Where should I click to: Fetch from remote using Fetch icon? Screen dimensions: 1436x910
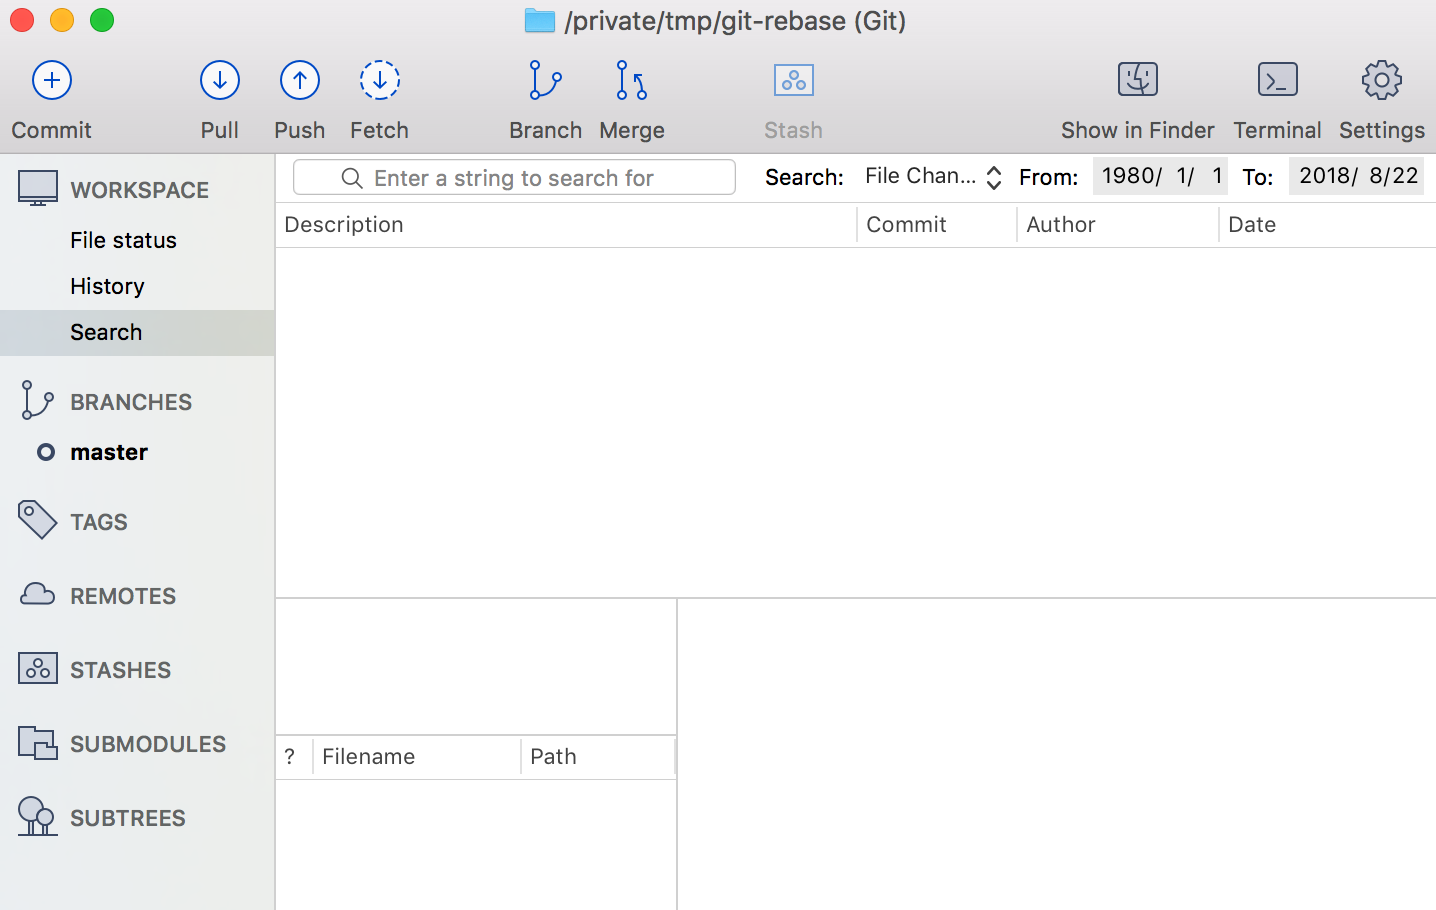380,81
